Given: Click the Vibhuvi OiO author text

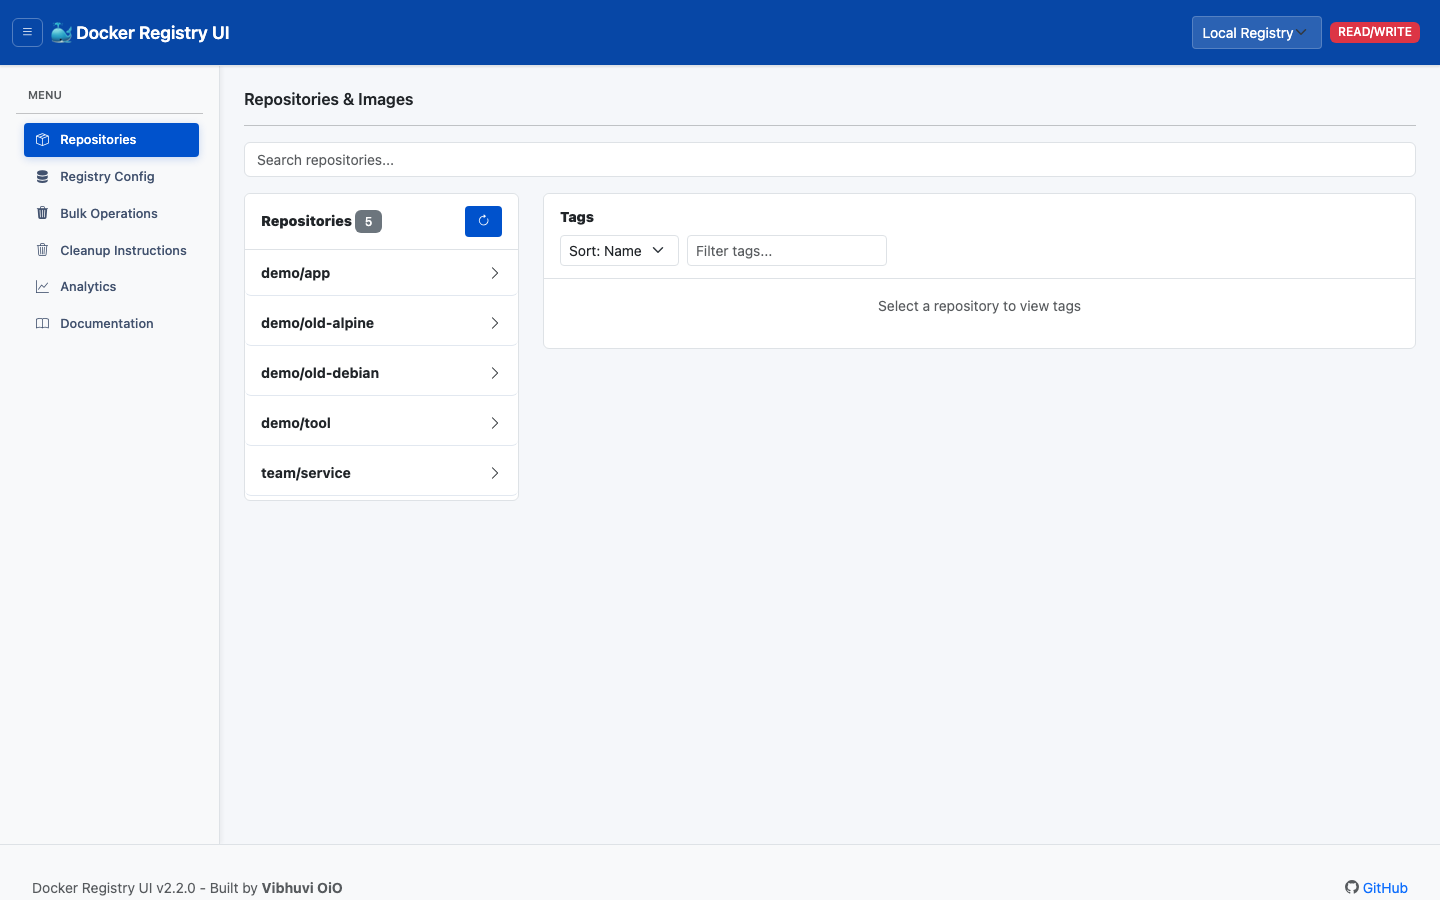Looking at the screenshot, I should [302, 888].
